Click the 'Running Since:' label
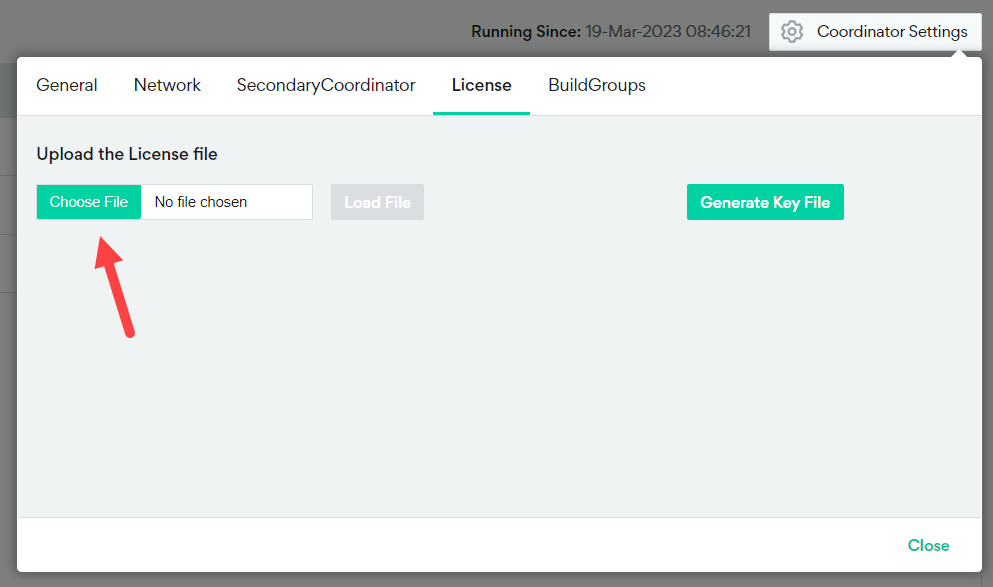 point(526,32)
